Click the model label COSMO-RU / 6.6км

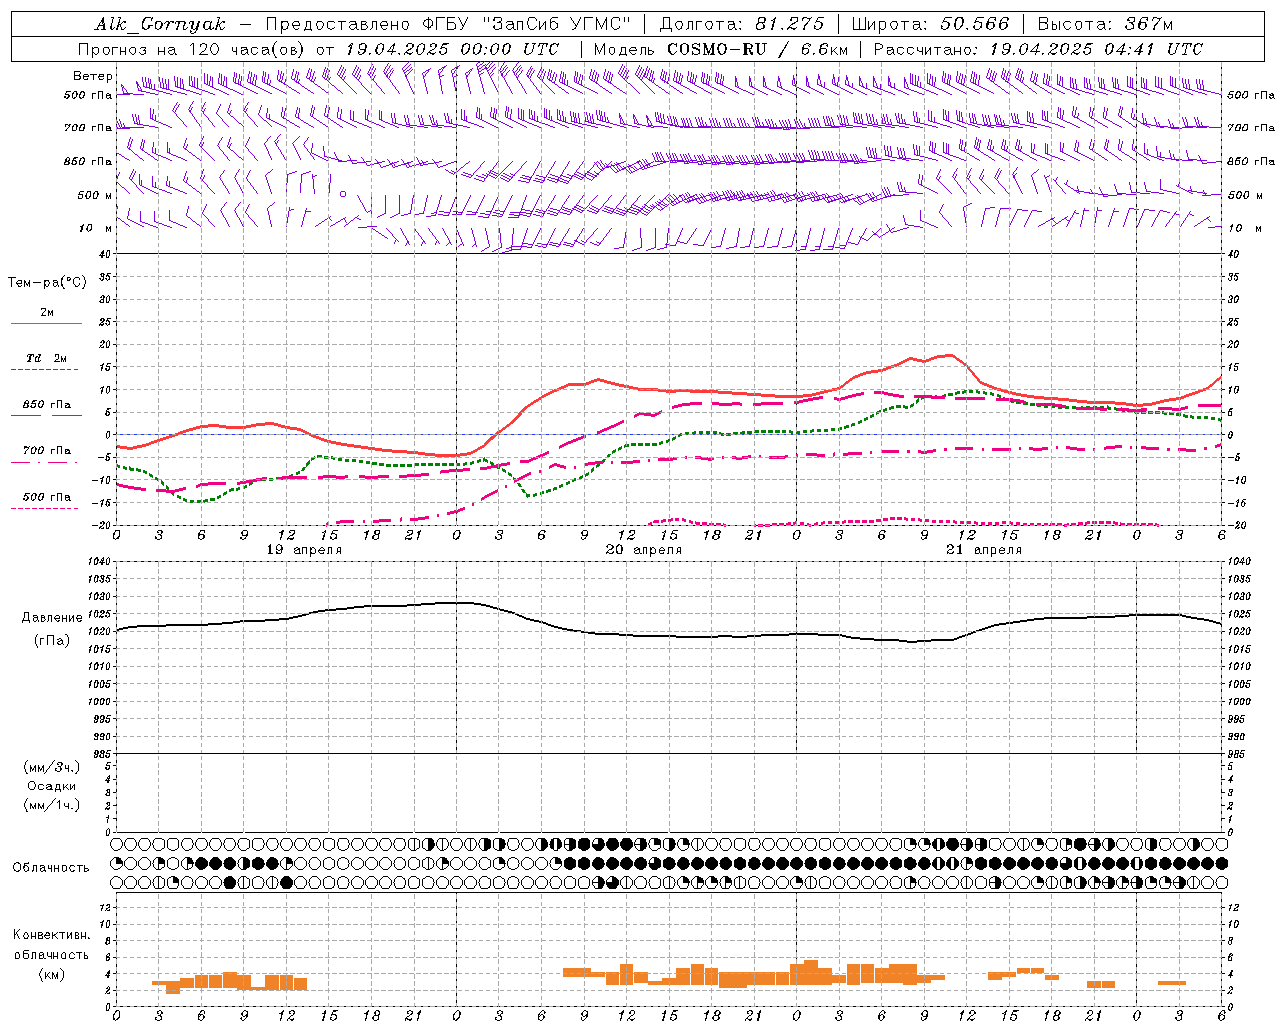(x=757, y=49)
